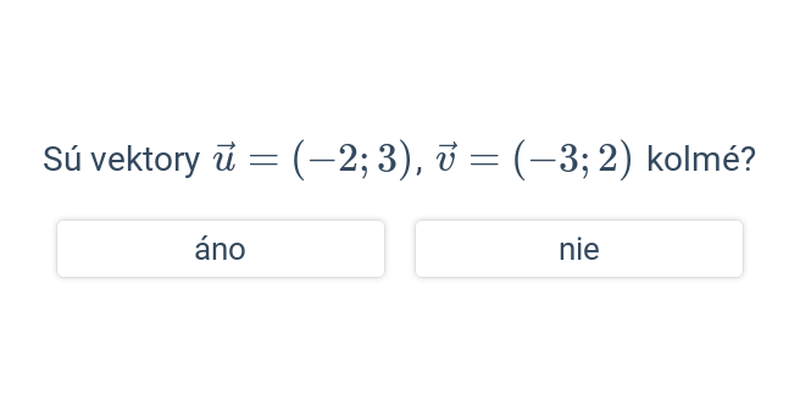Image resolution: width=800 pixels, height=400 pixels.
Task: Click the vector u symbol with arrow
Action: pyautogui.click(x=224, y=160)
